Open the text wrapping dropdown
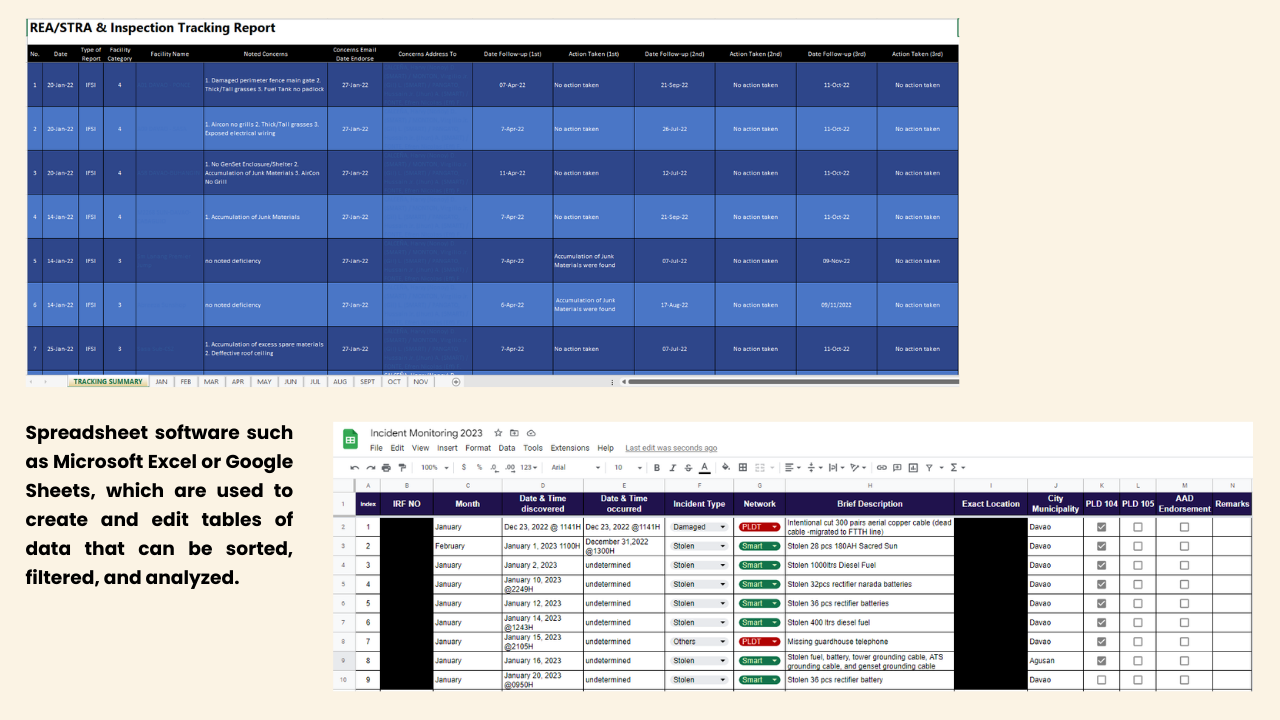The height and width of the screenshot is (720, 1280). 837,467
